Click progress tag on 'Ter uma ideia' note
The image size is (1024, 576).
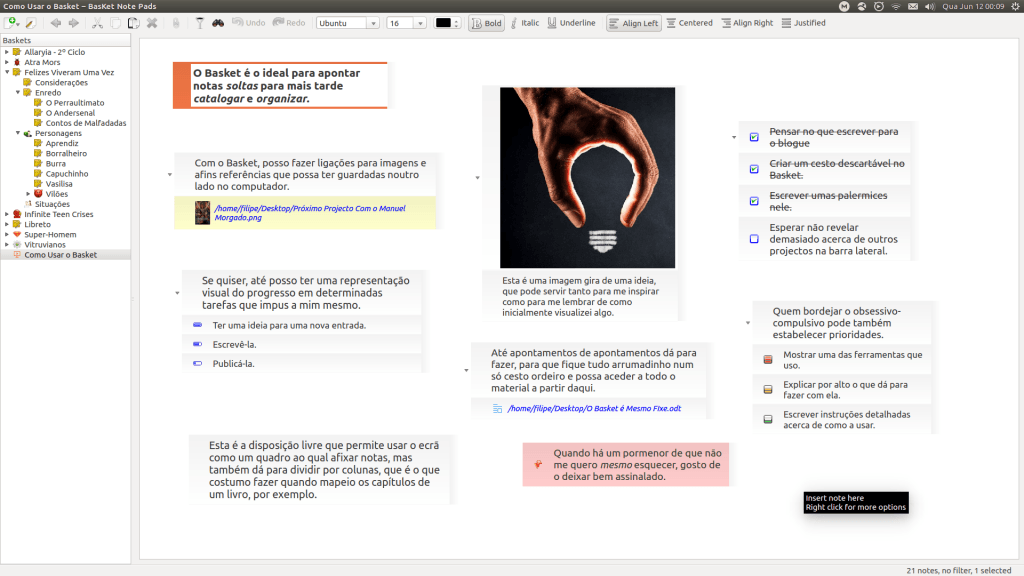[x=198, y=325]
